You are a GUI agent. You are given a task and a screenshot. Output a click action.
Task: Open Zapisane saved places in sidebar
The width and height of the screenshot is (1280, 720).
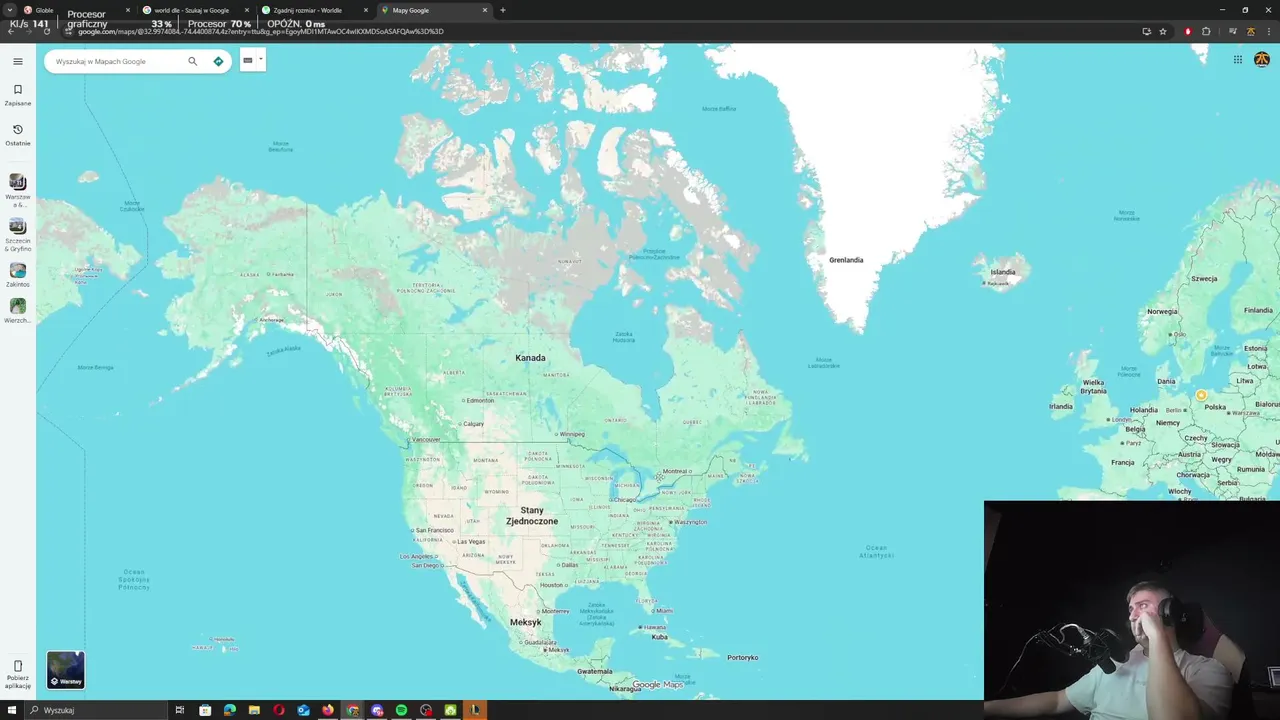[18, 95]
